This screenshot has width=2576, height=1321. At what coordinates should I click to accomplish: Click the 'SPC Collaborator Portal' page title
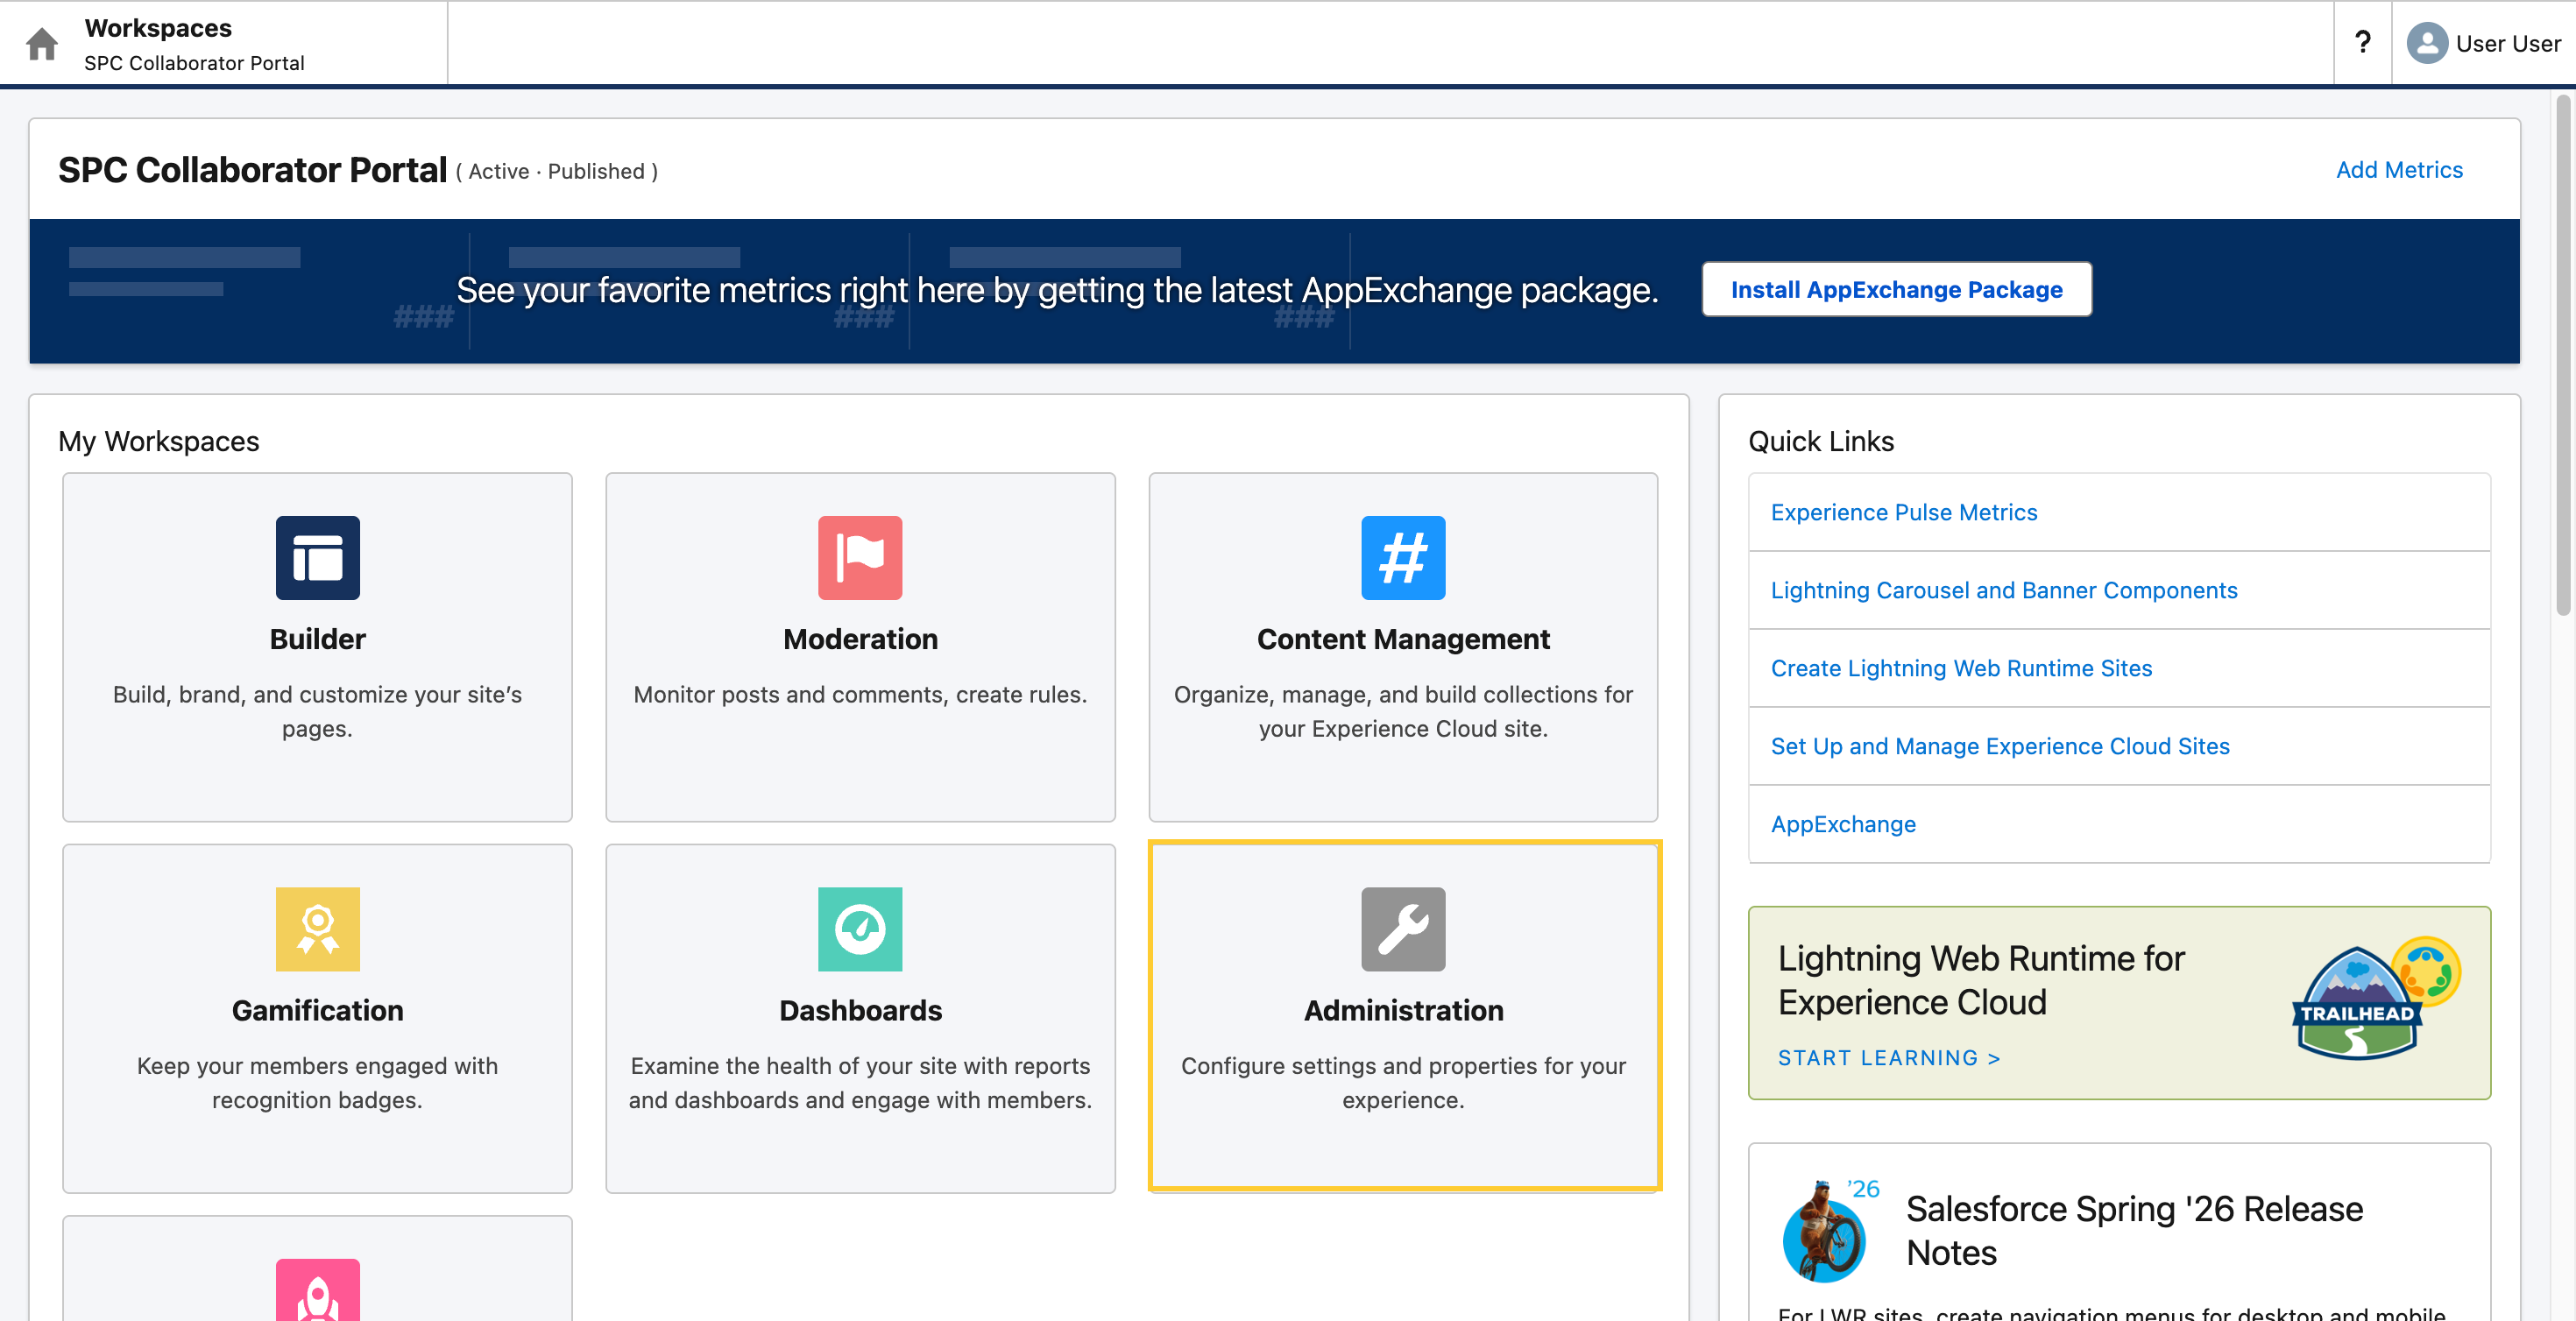click(252, 170)
